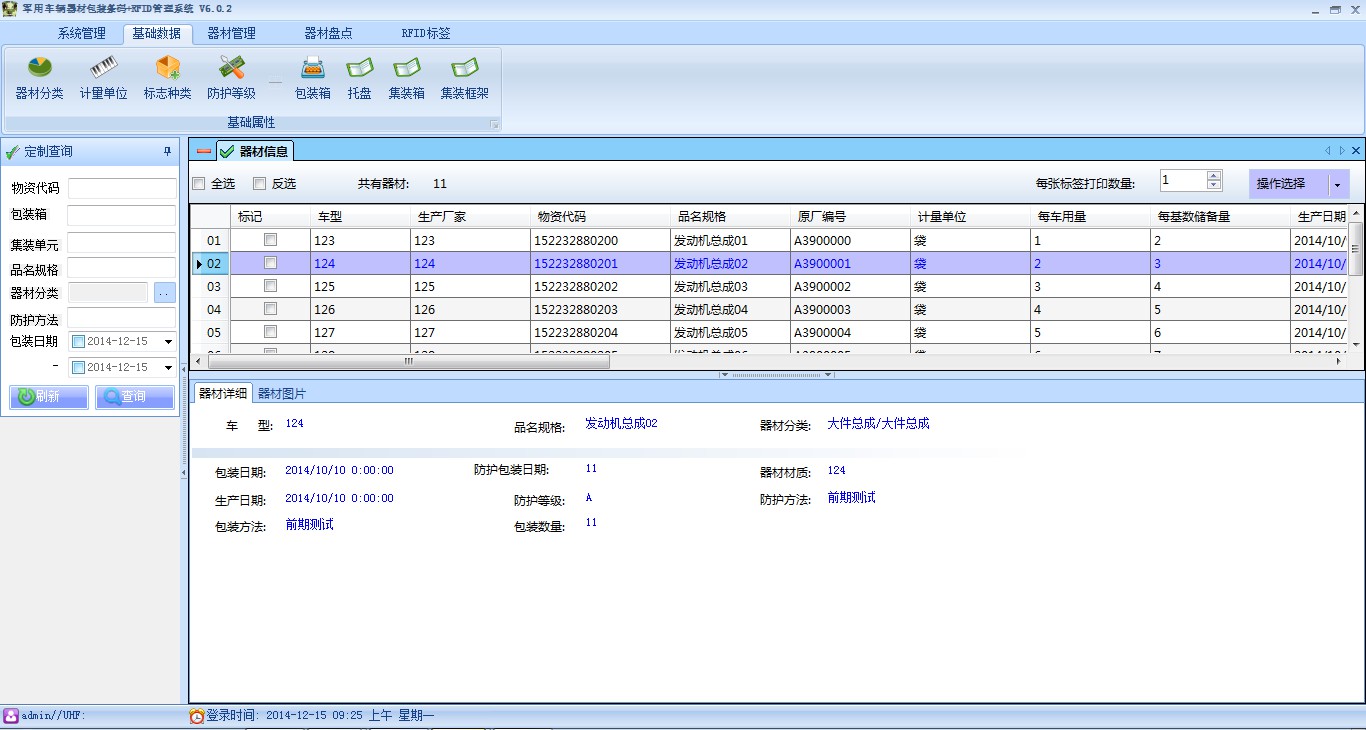Click the 查询 search button

(135, 397)
